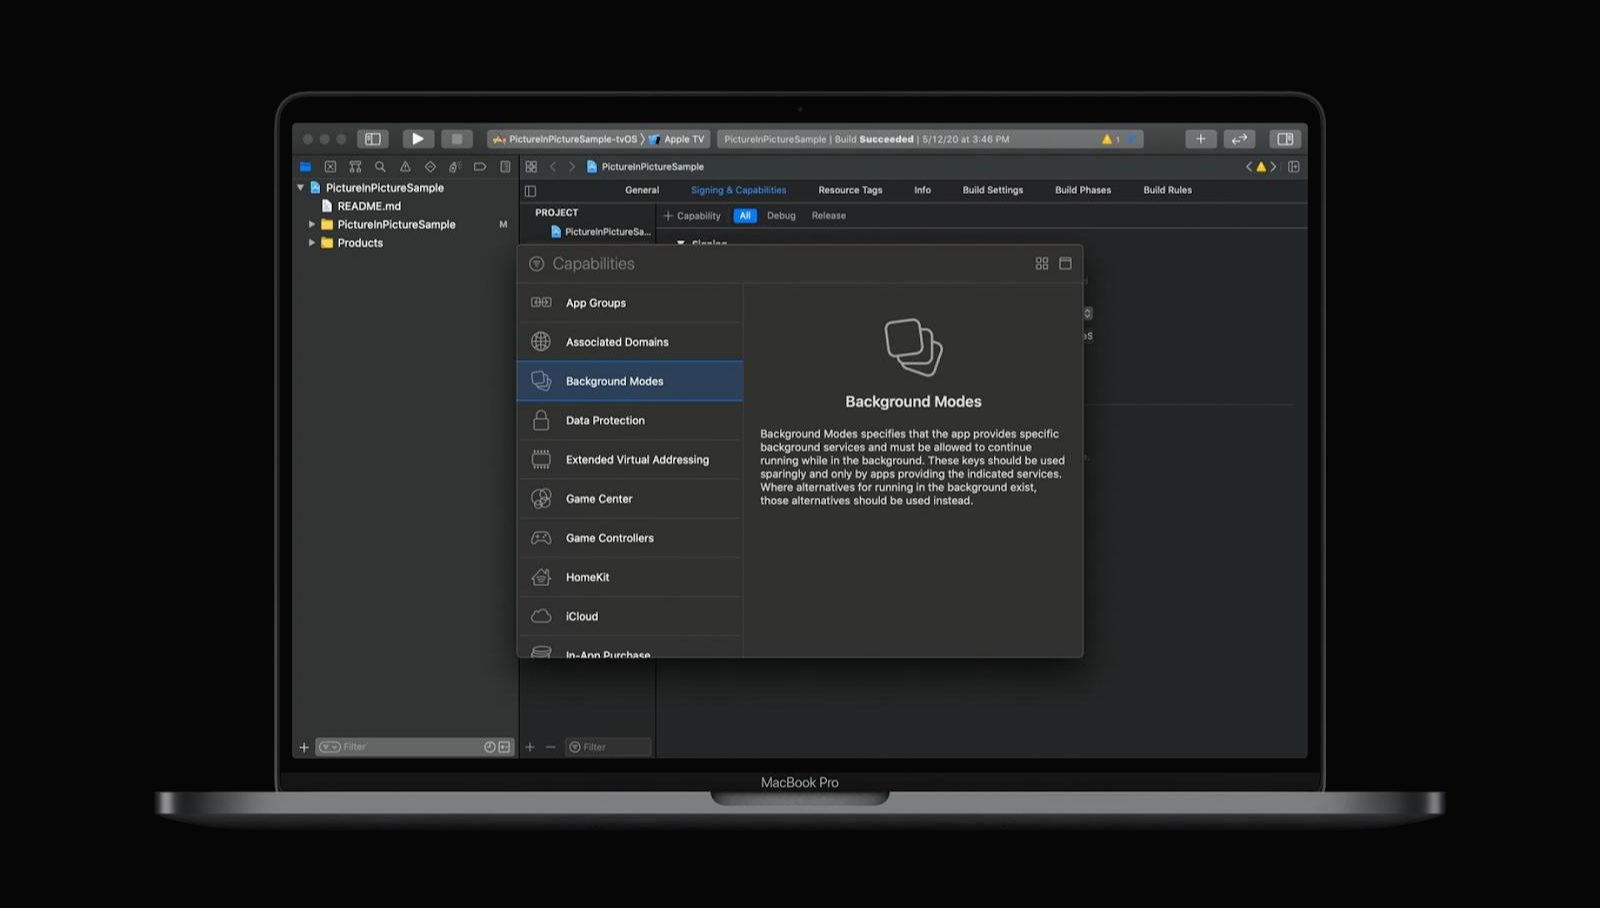Select the Debug configuration filter

tap(781, 216)
